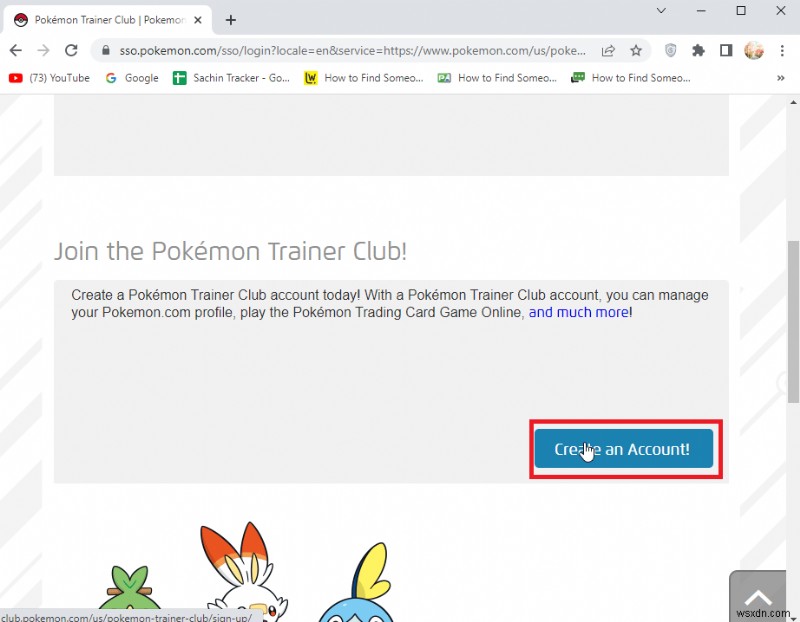The height and width of the screenshot is (622, 800).
Task: Click the Create an Account button
Action: click(x=624, y=449)
